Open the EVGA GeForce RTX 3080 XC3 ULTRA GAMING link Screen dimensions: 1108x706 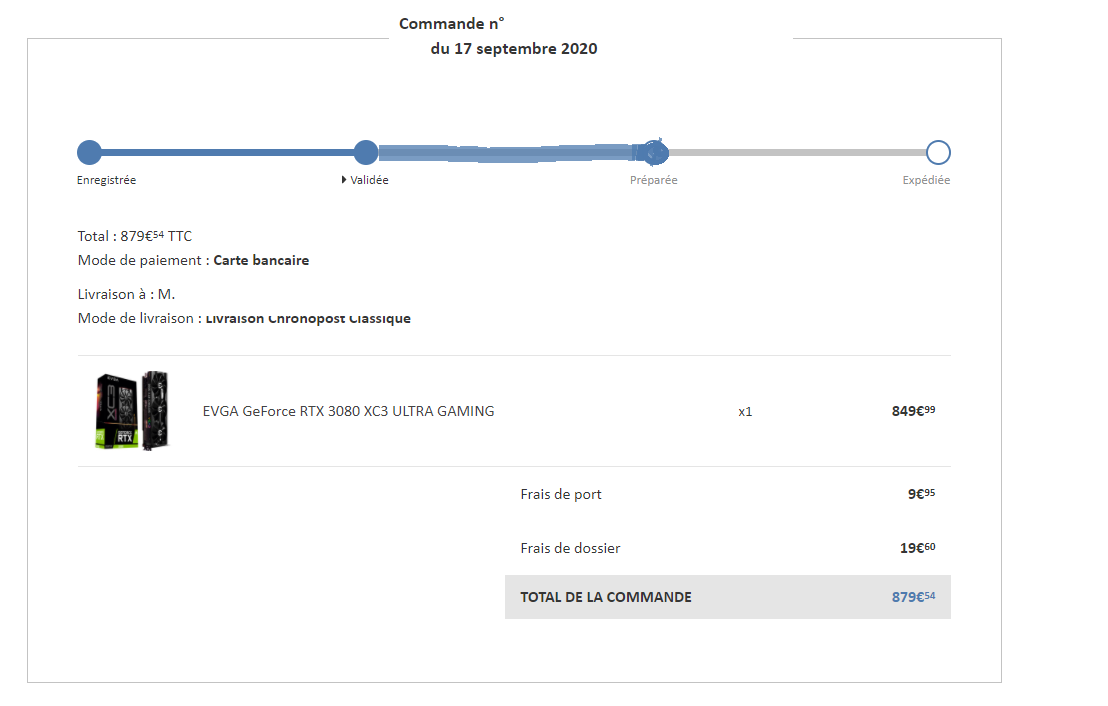tap(348, 411)
